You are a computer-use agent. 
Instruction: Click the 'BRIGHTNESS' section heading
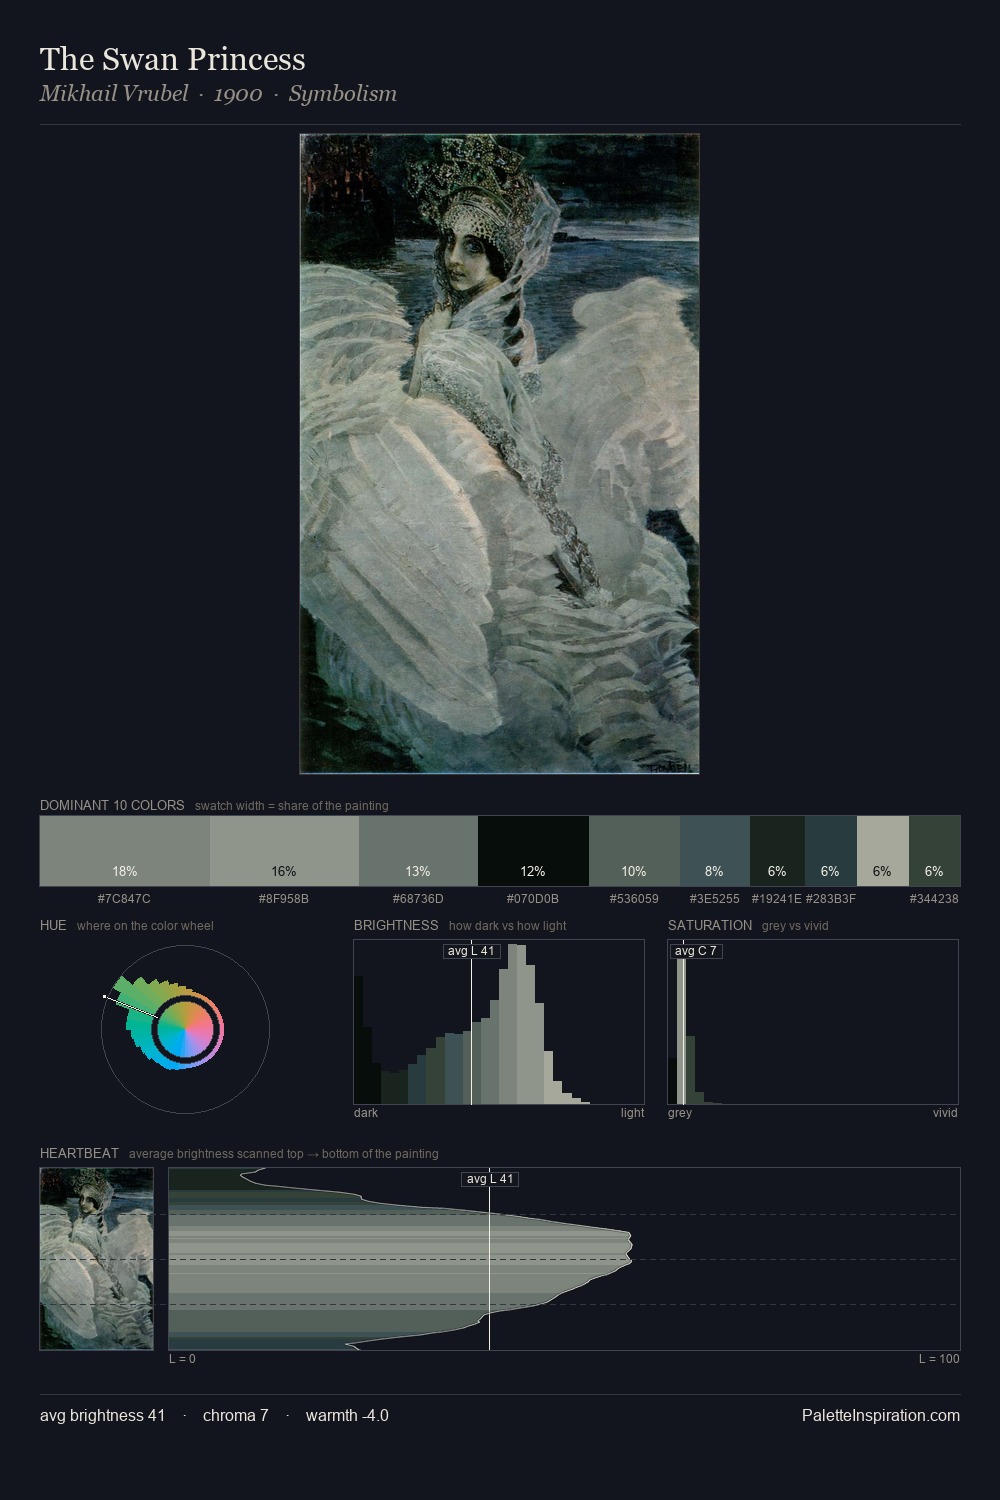tap(396, 925)
